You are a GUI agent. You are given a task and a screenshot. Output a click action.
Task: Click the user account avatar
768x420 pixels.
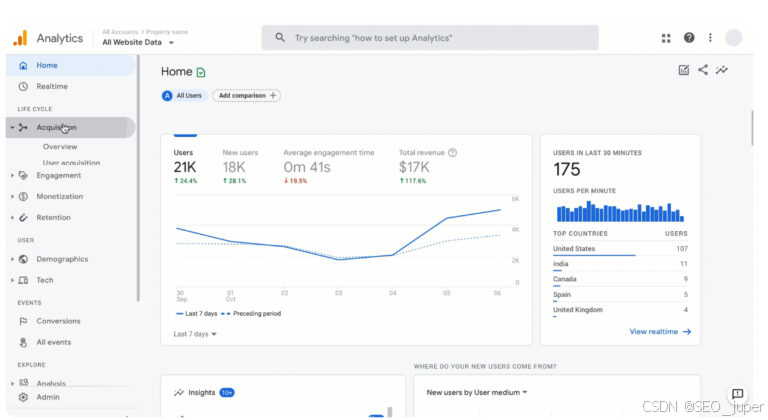coord(733,38)
